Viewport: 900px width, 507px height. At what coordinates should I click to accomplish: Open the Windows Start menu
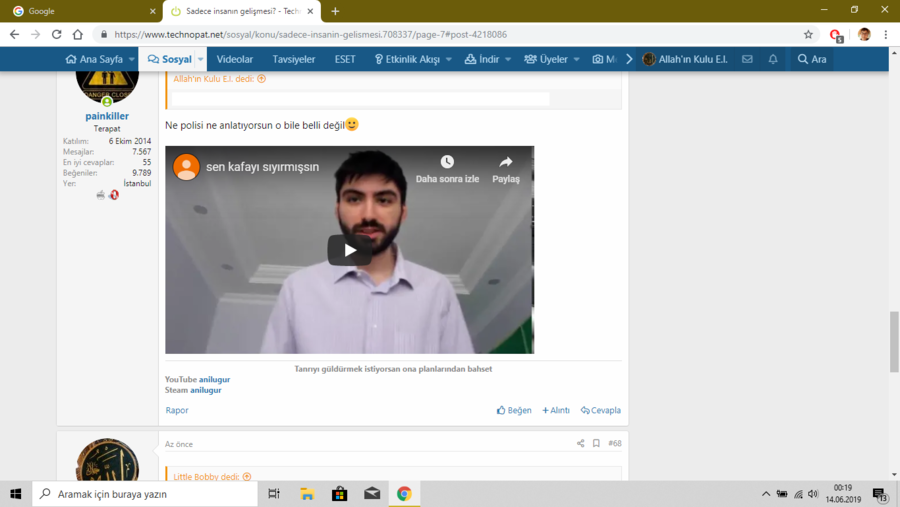click(15, 494)
